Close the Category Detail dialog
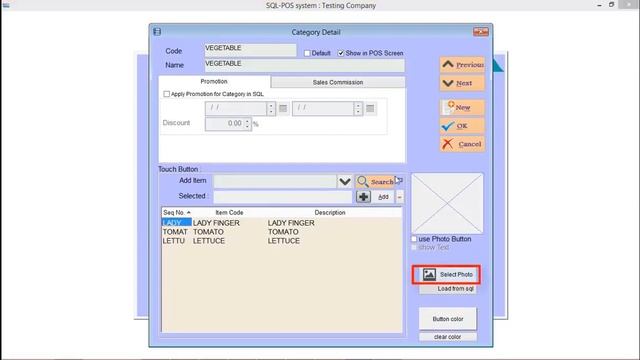This screenshot has width=640, height=360. click(480, 32)
